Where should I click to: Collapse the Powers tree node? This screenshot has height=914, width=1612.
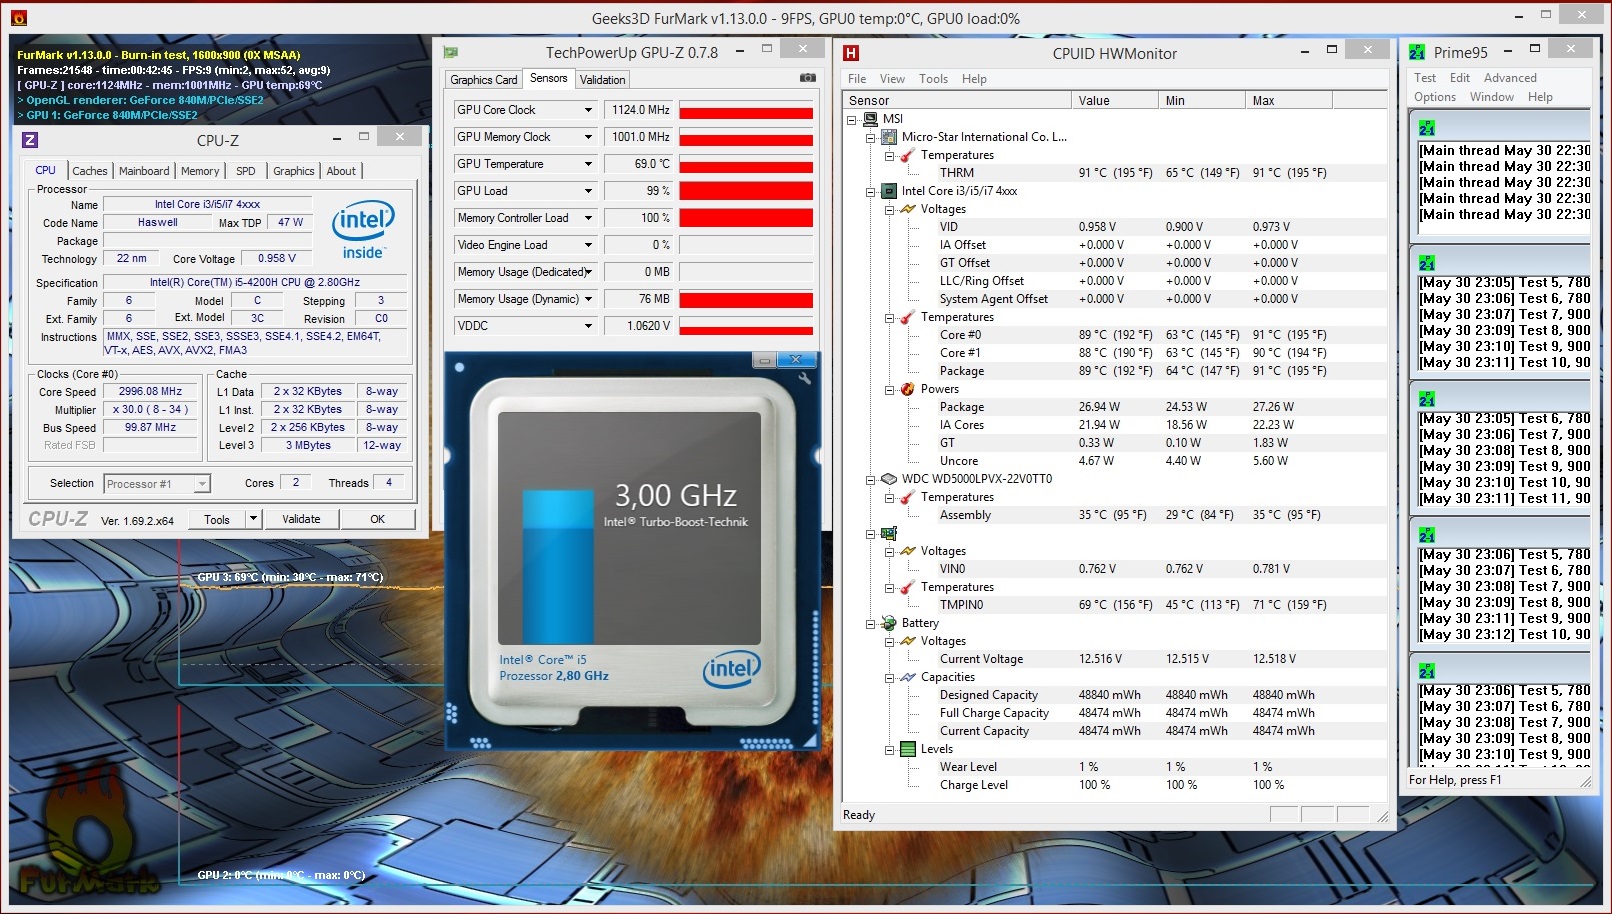click(890, 389)
